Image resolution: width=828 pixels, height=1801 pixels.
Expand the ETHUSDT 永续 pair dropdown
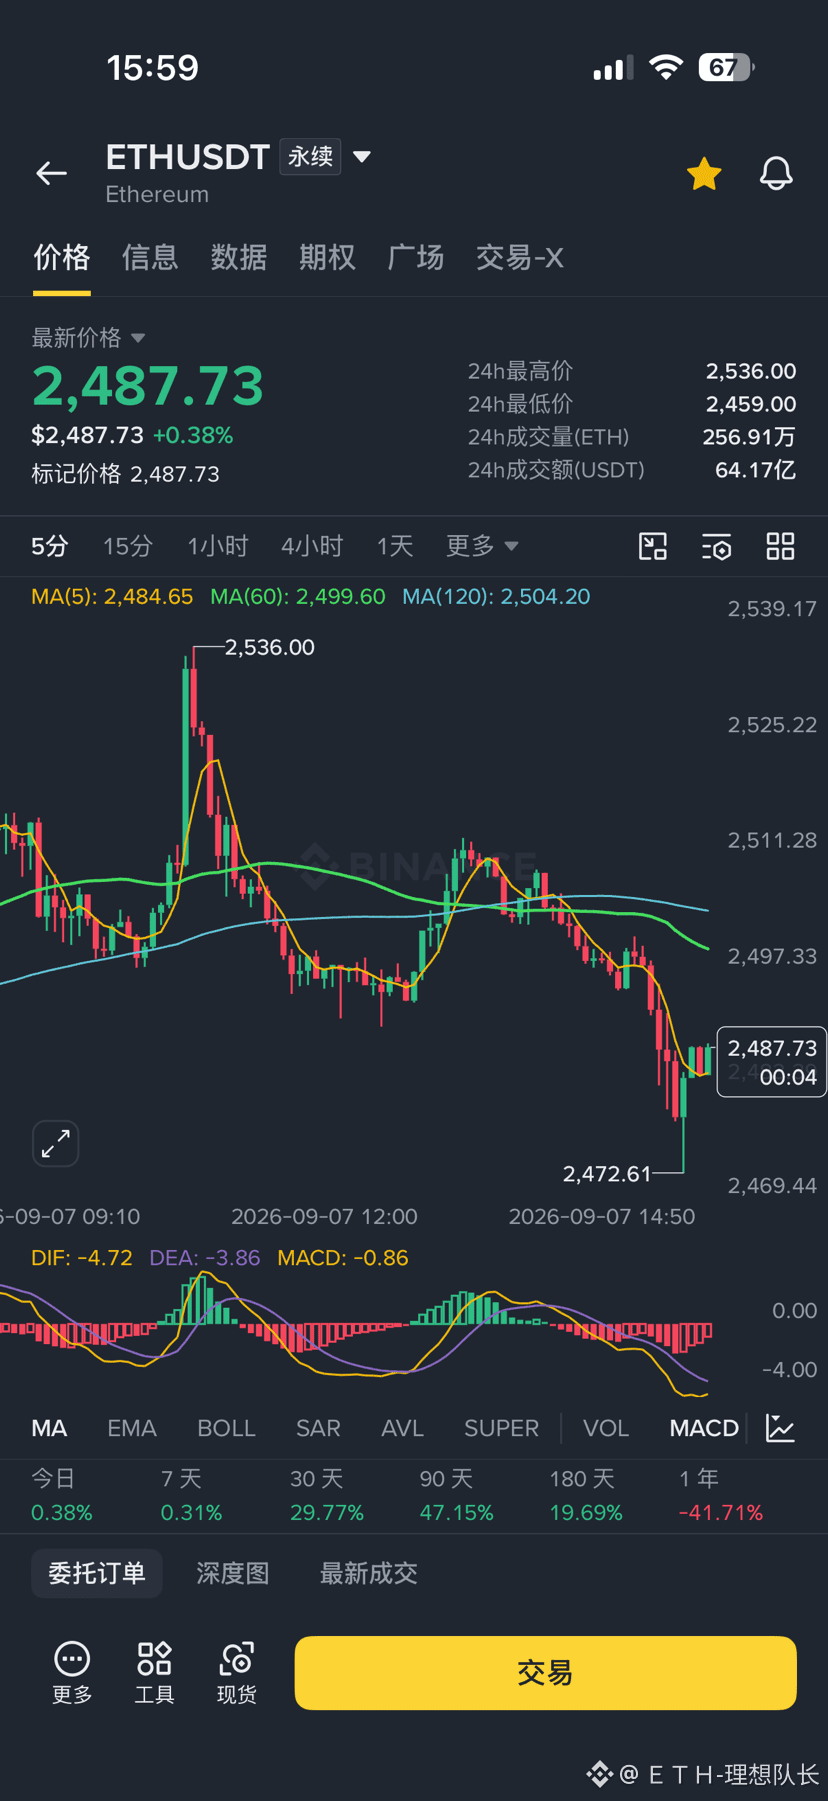(362, 156)
